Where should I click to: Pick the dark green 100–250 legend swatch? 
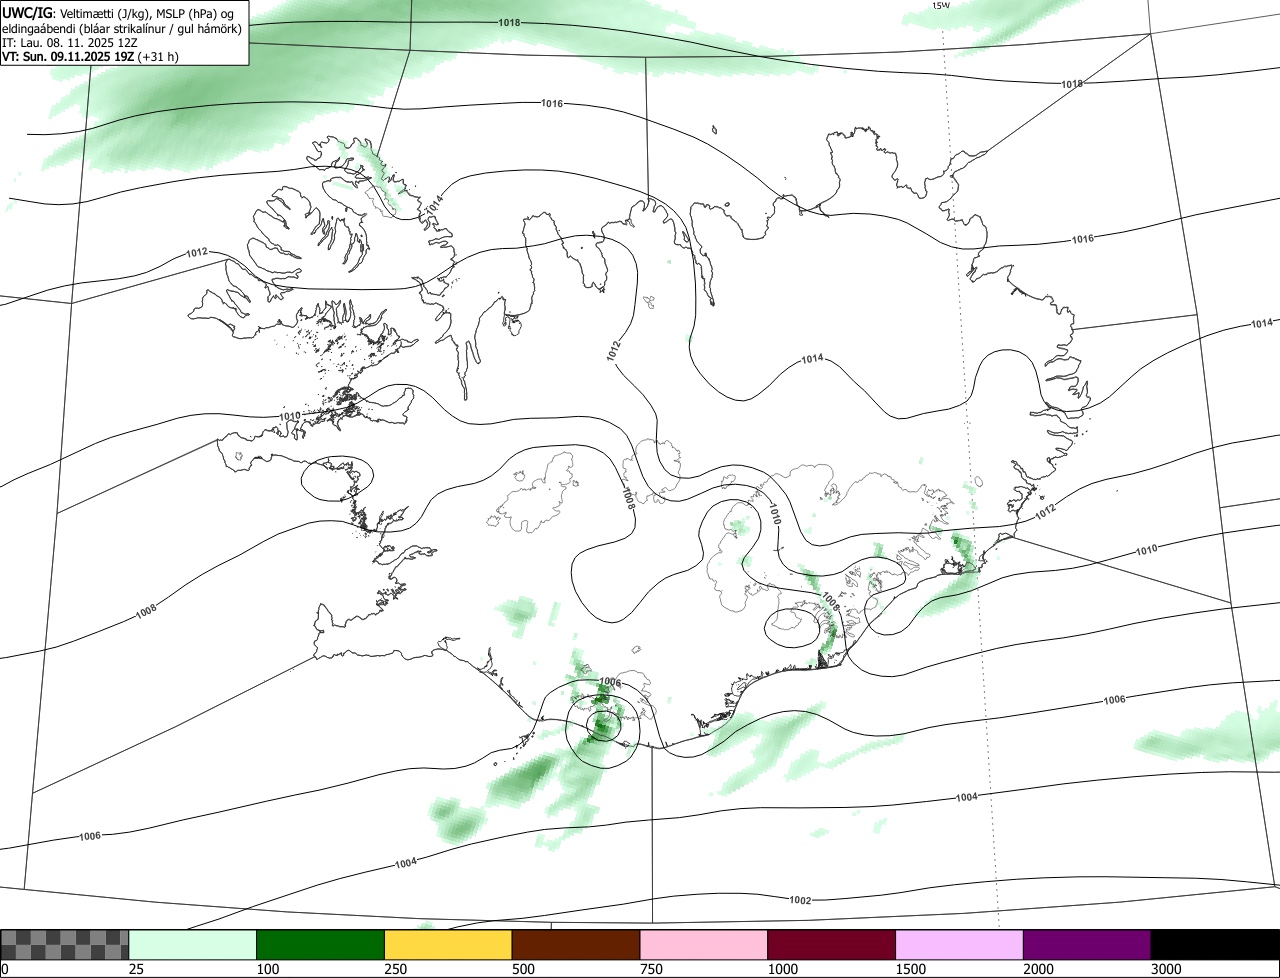tap(321, 945)
